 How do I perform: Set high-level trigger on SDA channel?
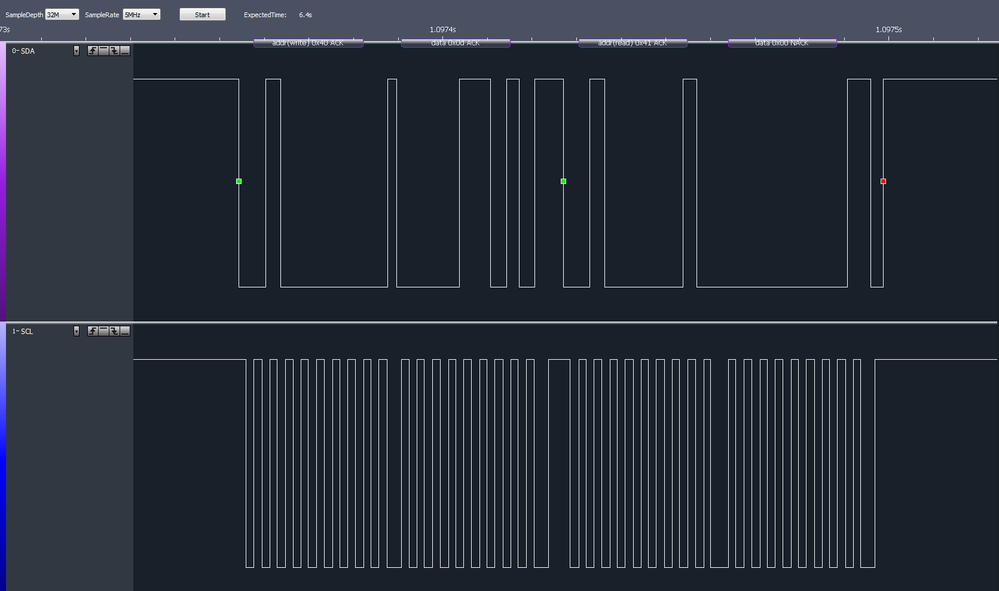pos(103,50)
